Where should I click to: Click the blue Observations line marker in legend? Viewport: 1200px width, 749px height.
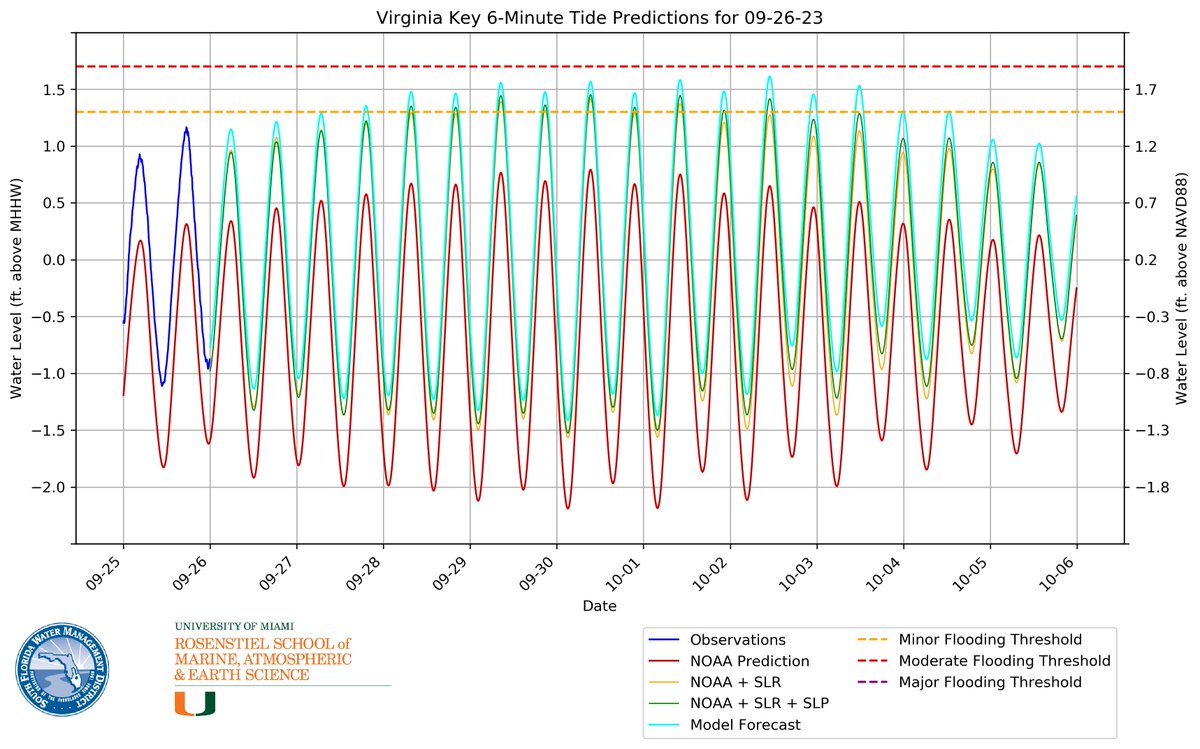(665, 639)
